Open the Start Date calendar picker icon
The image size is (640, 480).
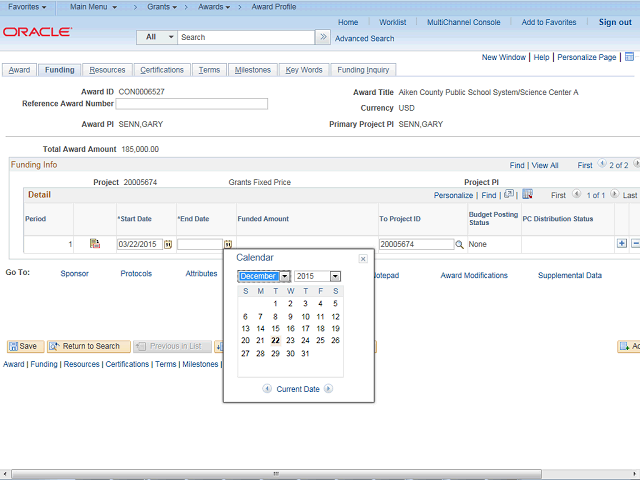[168, 244]
